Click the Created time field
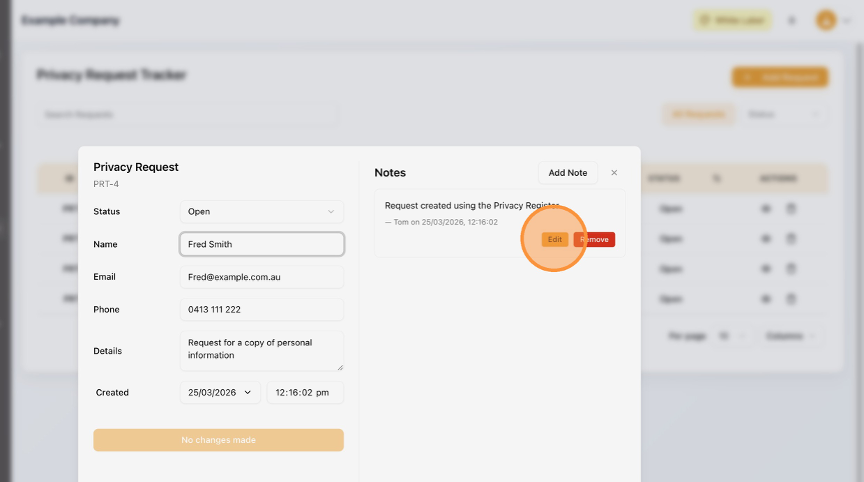The image size is (864, 482). click(x=304, y=393)
